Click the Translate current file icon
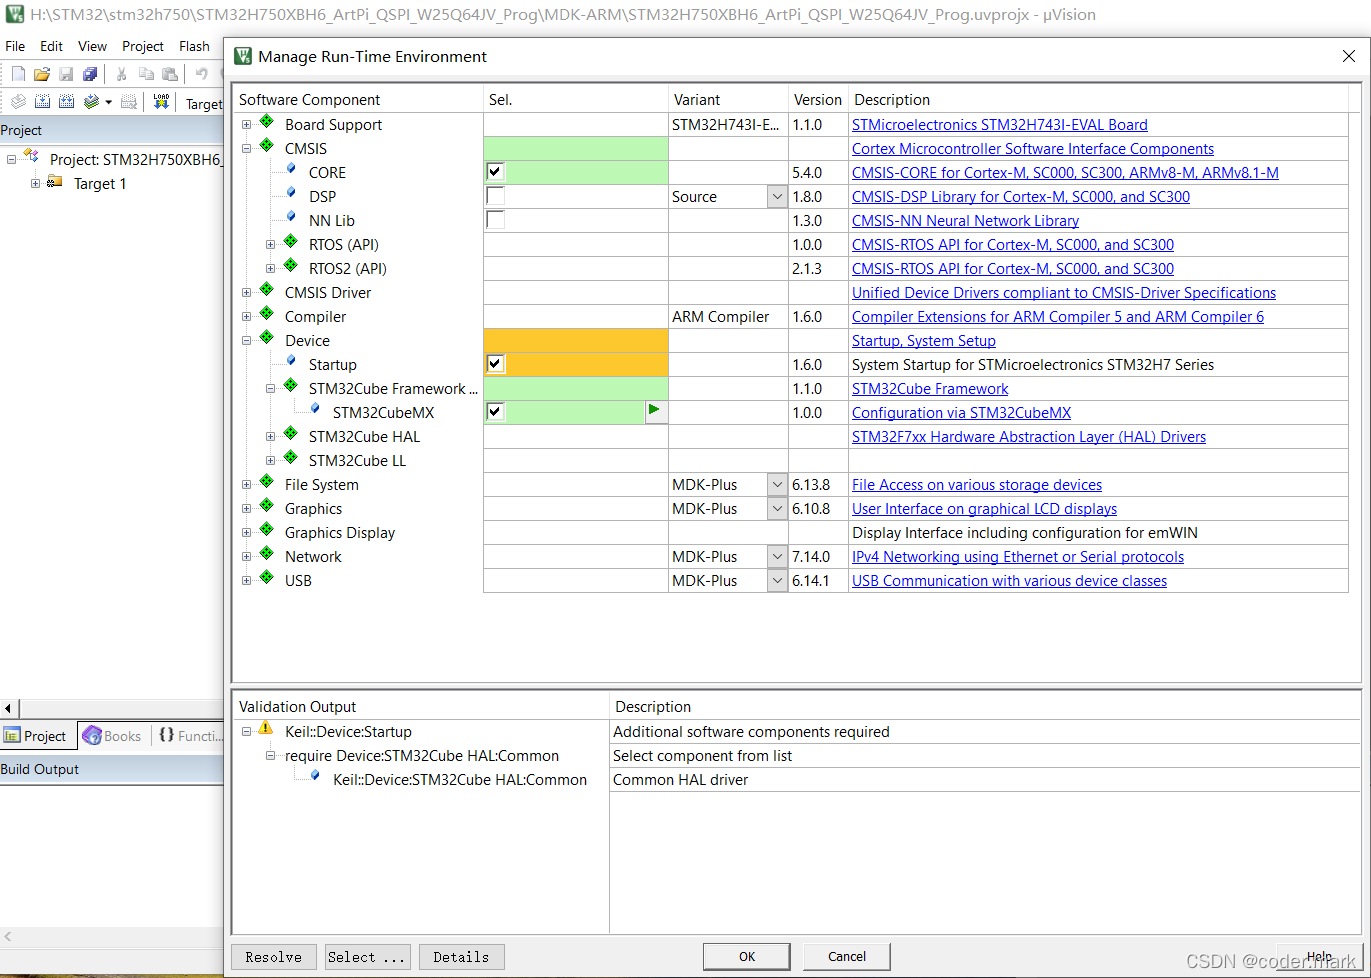 pos(18,102)
